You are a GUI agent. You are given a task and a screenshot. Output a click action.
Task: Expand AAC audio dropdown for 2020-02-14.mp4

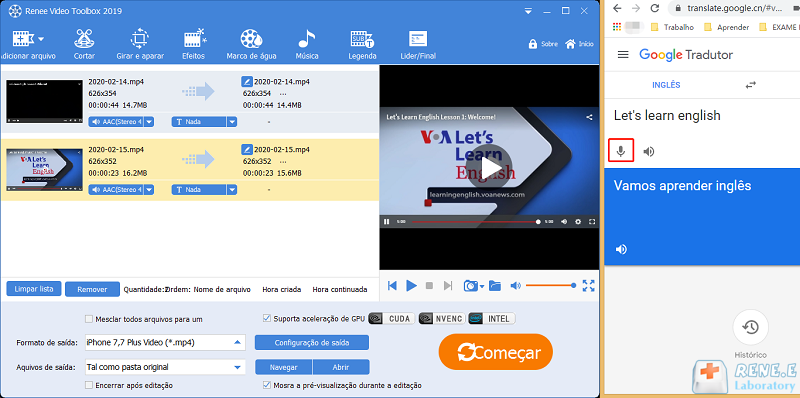[148, 121]
